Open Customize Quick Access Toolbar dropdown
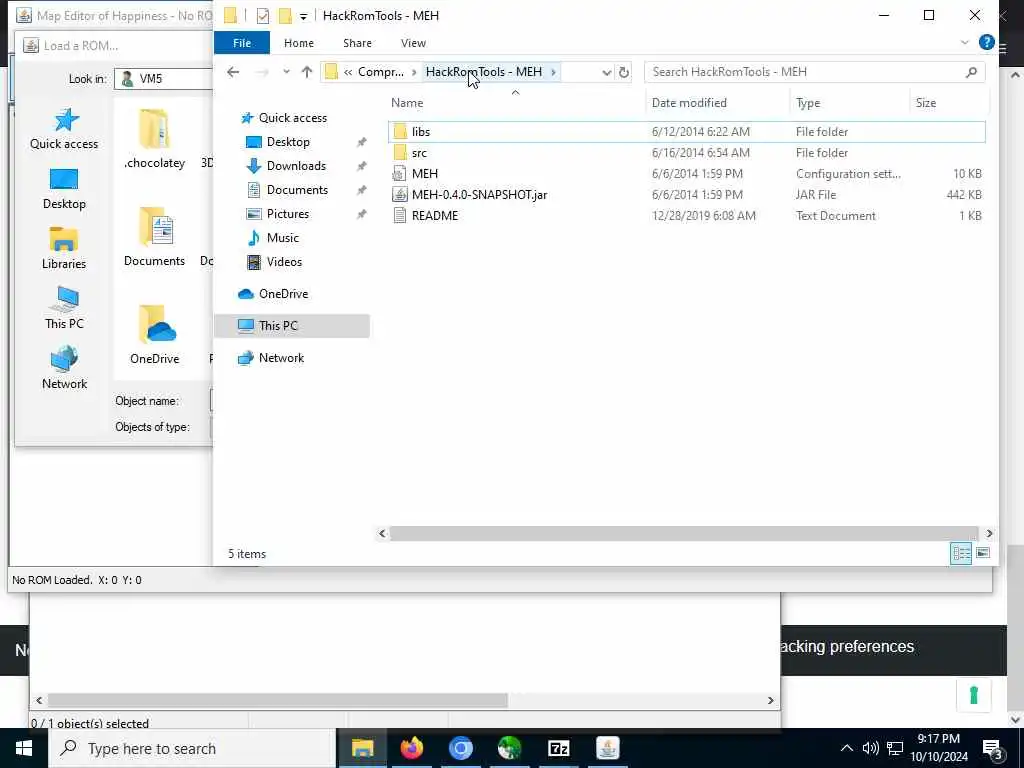1024x768 pixels. point(303,16)
